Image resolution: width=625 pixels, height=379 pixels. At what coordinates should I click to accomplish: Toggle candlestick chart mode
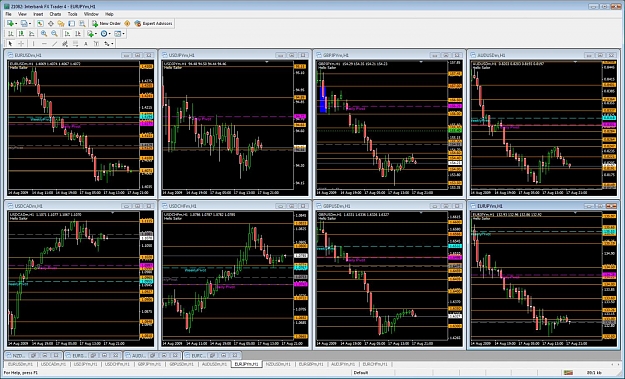(x=21, y=34)
